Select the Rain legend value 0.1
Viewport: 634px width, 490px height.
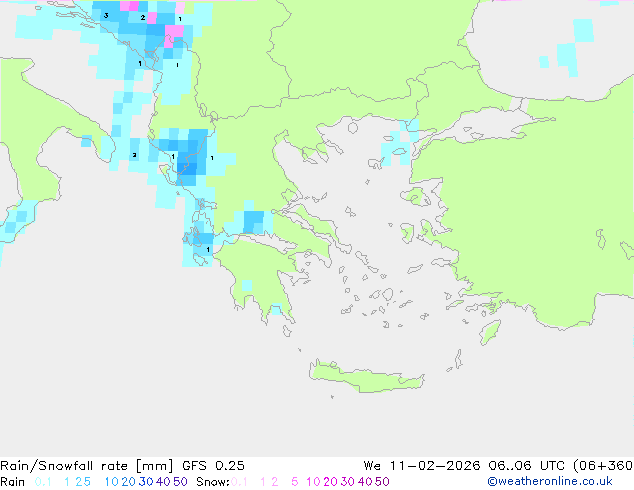point(43,482)
